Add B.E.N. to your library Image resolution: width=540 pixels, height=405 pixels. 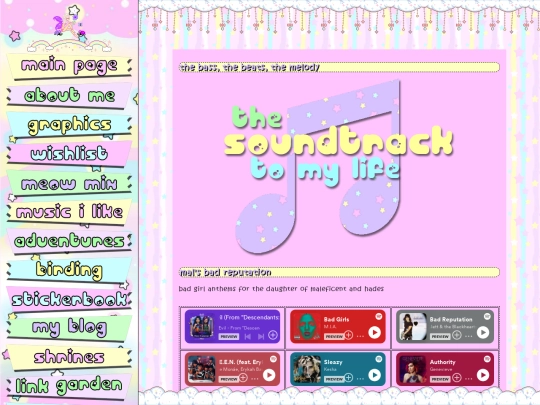243,378
